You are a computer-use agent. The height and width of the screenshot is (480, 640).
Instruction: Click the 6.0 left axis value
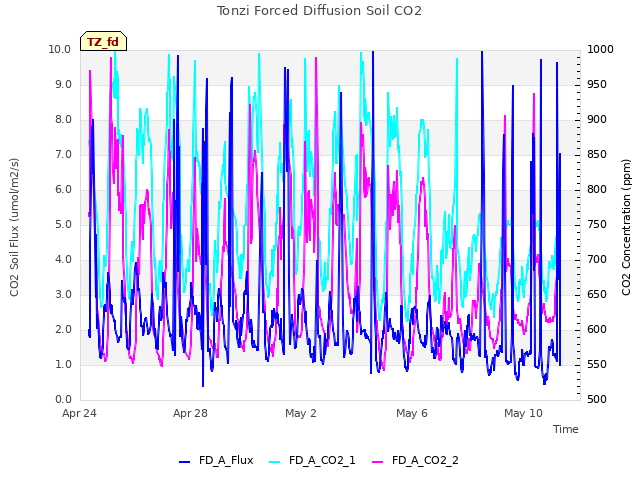tap(63, 189)
